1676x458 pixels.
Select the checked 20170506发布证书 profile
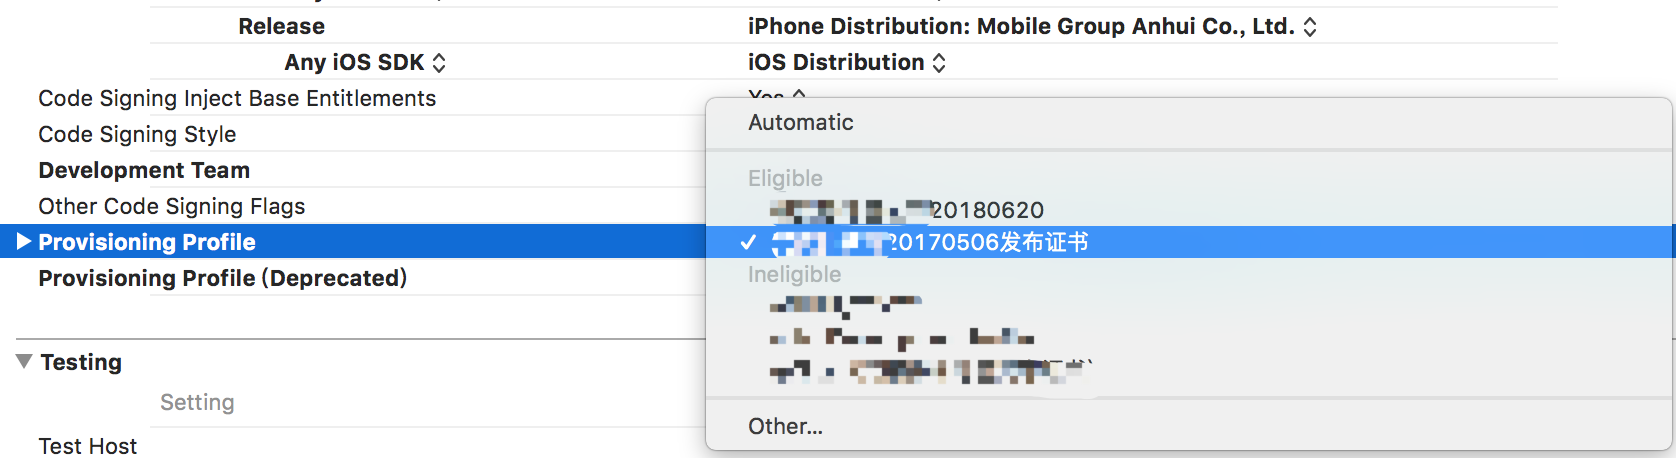pos(930,243)
